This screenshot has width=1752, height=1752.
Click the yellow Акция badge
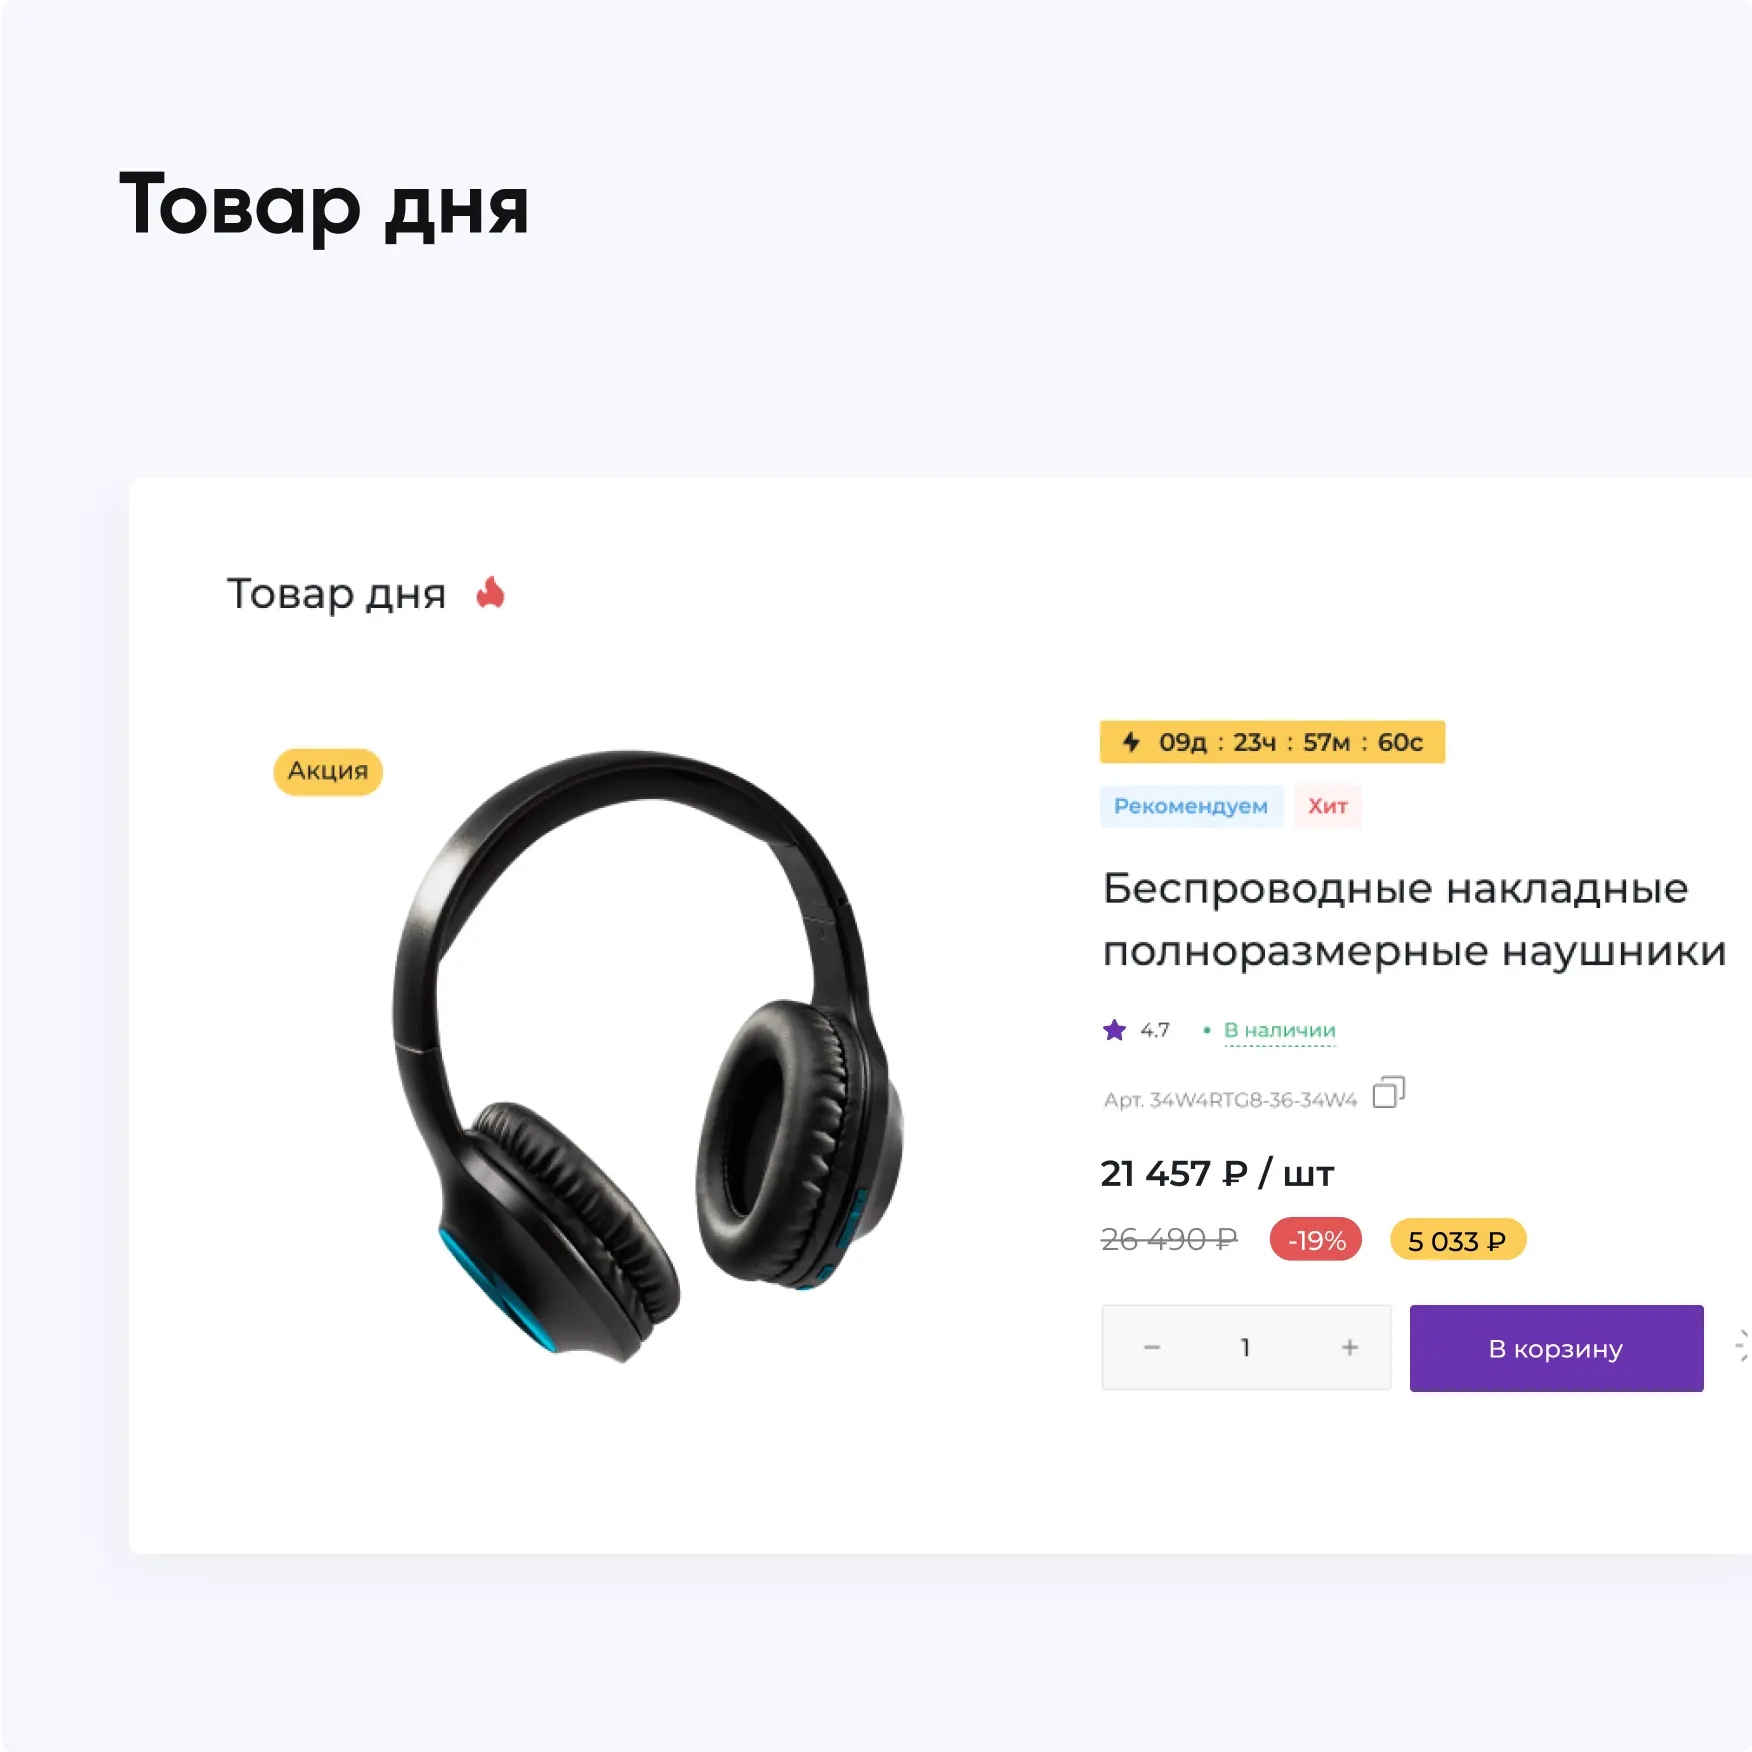click(x=328, y=771)
